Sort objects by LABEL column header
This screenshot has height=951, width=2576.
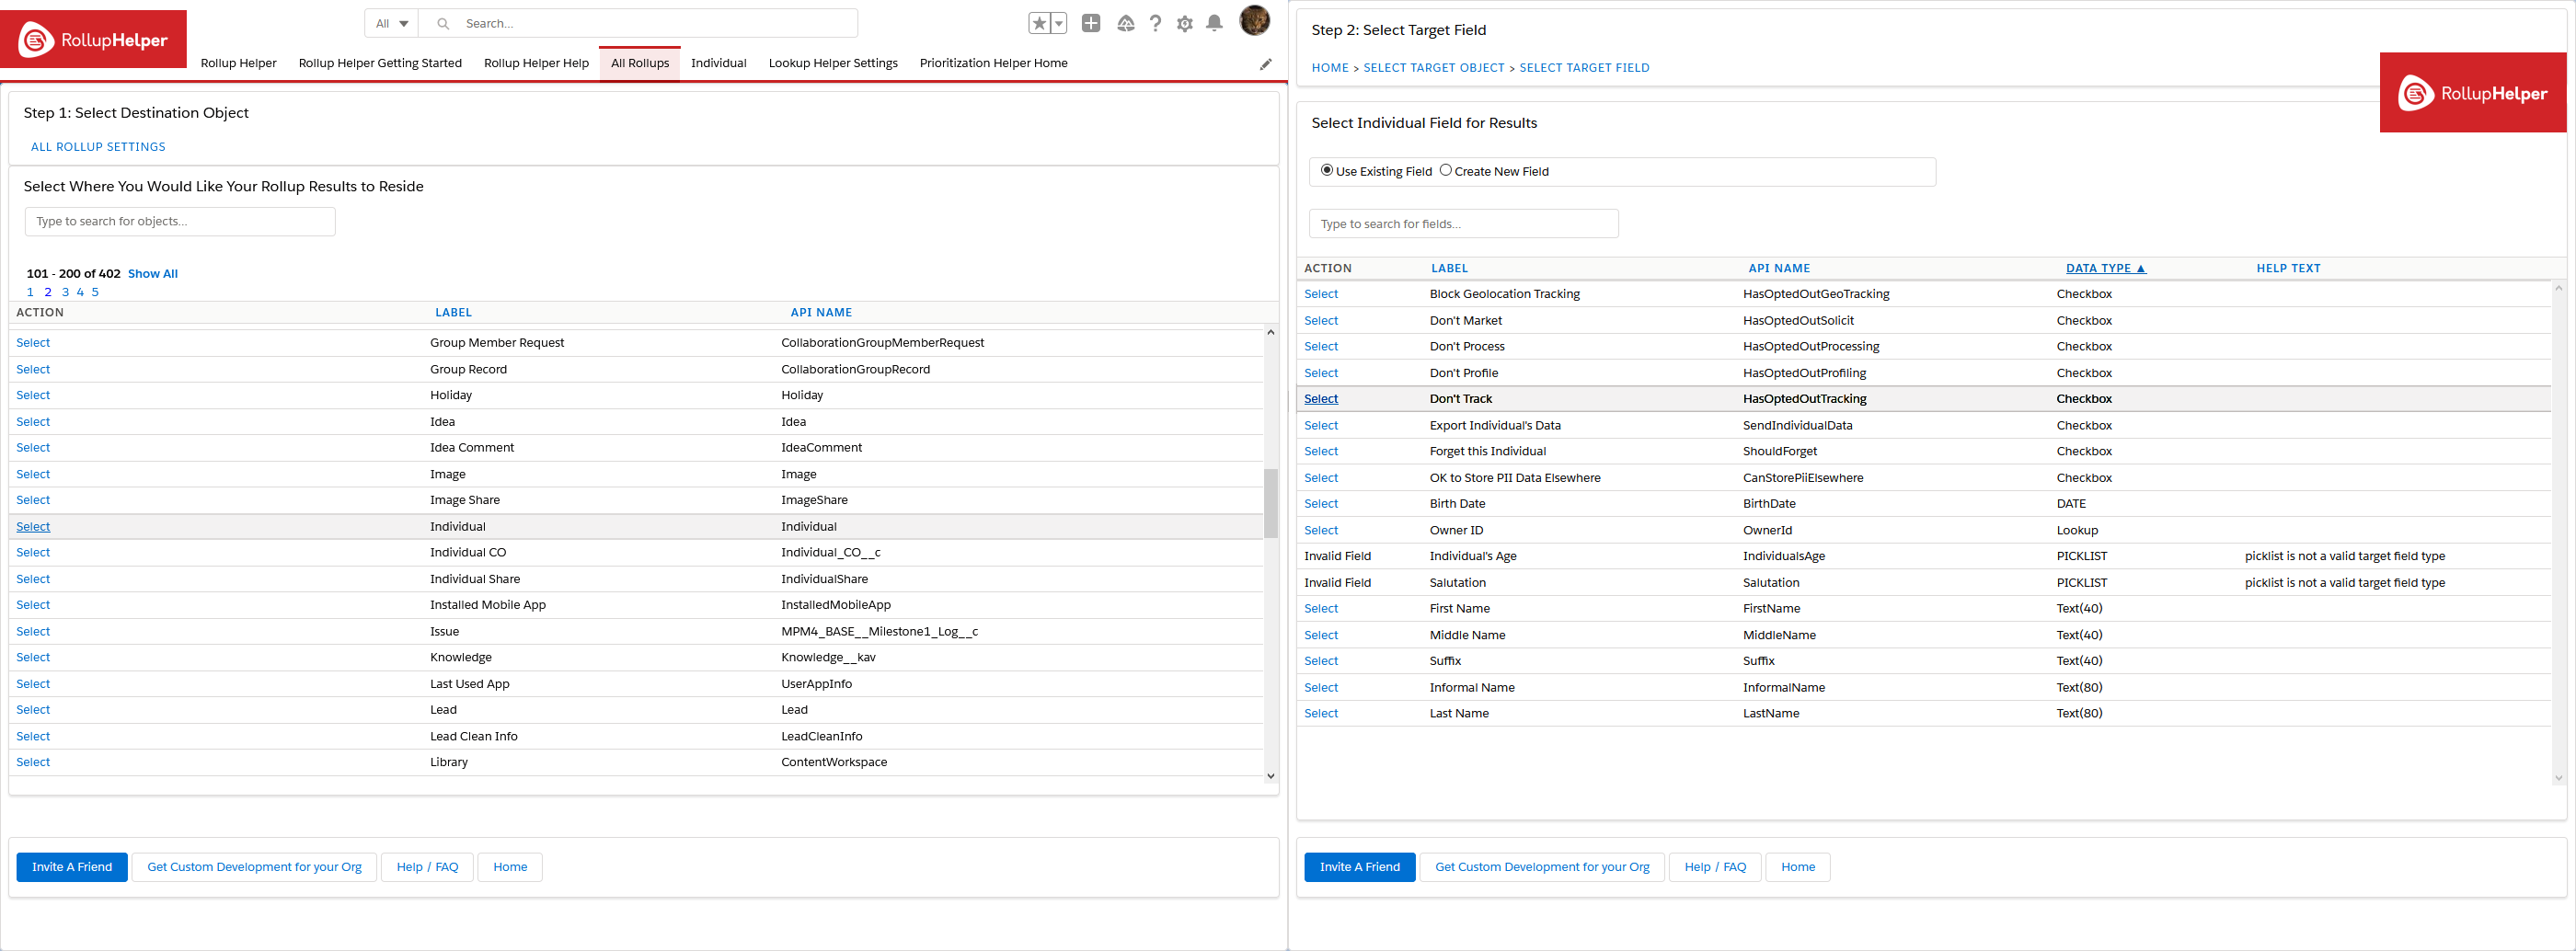(x=453, y=313)
